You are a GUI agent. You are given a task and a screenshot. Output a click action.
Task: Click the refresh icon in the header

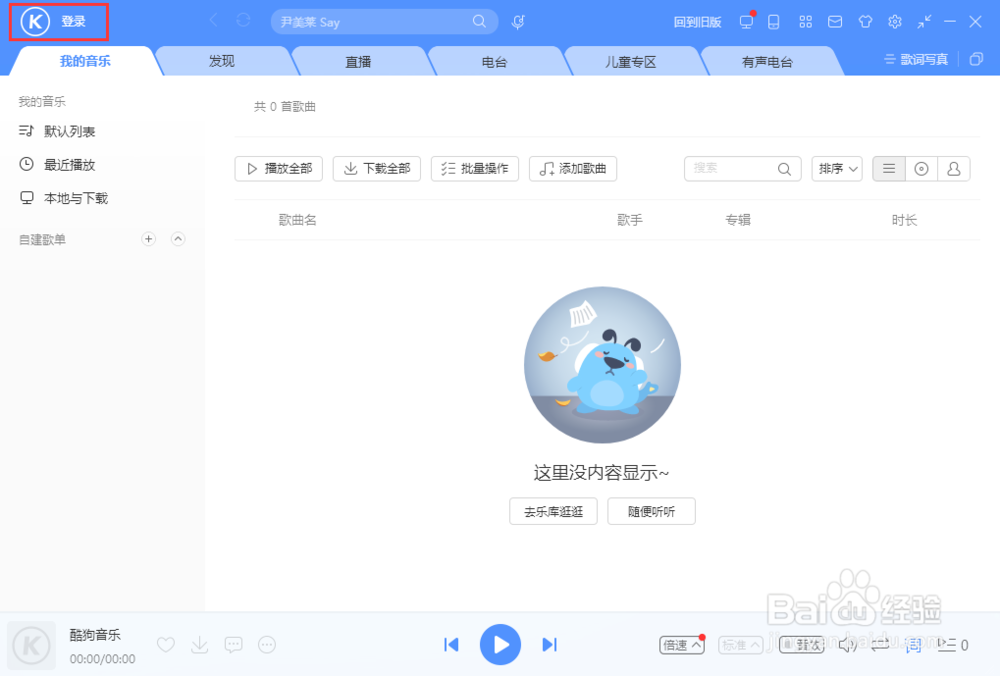(243, 21)
